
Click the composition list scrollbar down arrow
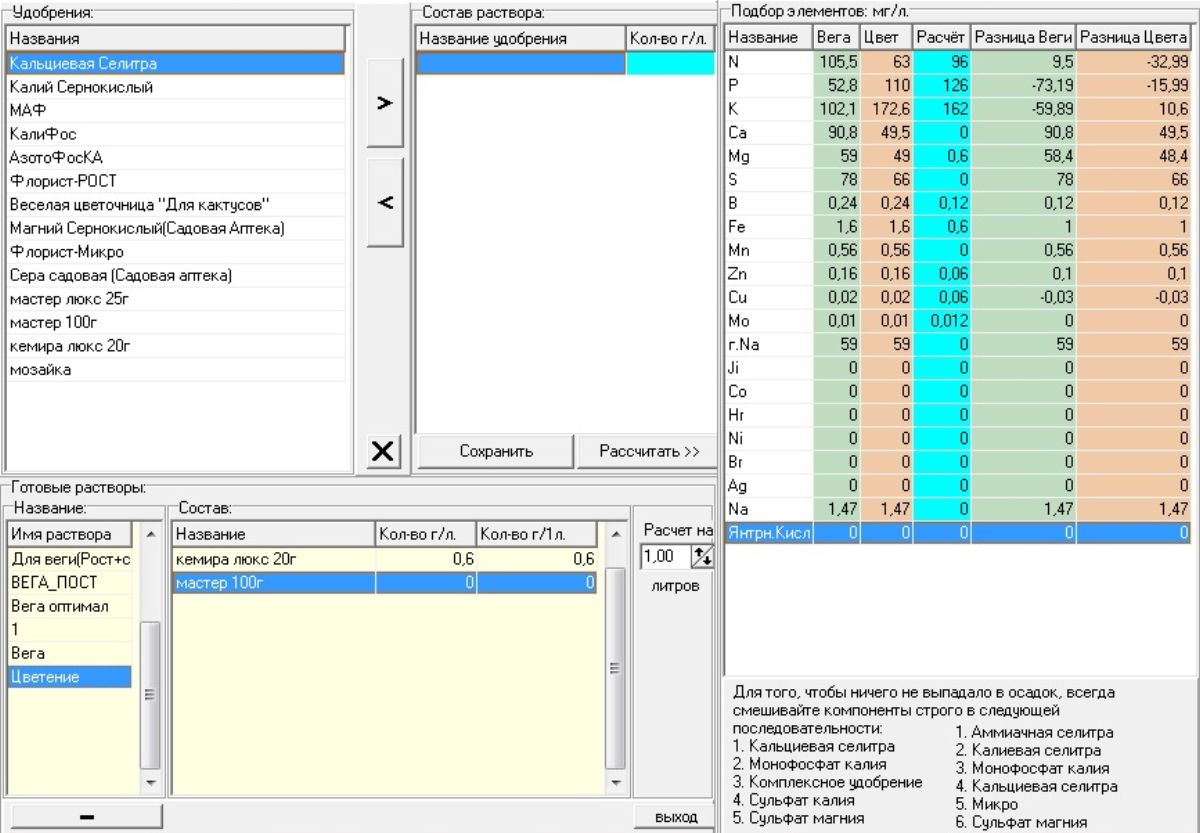click(616, 784)
